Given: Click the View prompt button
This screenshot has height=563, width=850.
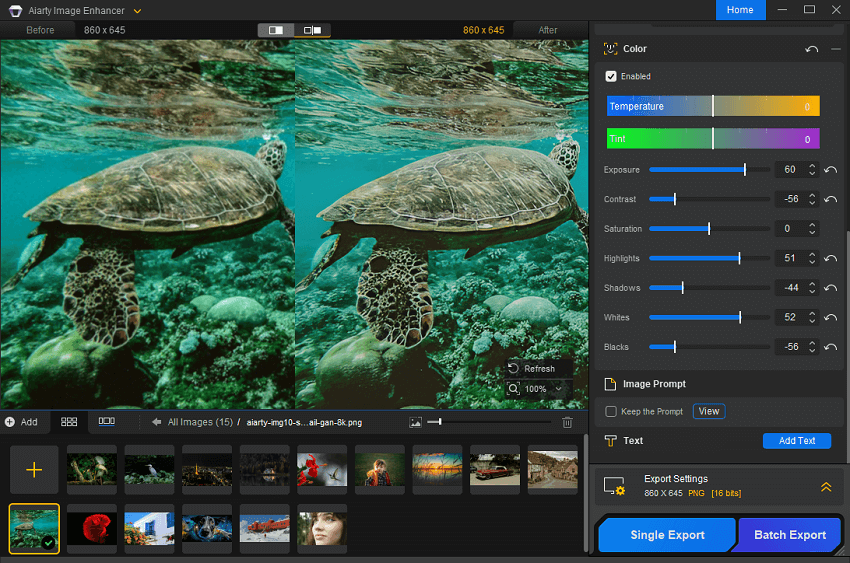Looking at the screenshot, I should (x=709, y=411).
